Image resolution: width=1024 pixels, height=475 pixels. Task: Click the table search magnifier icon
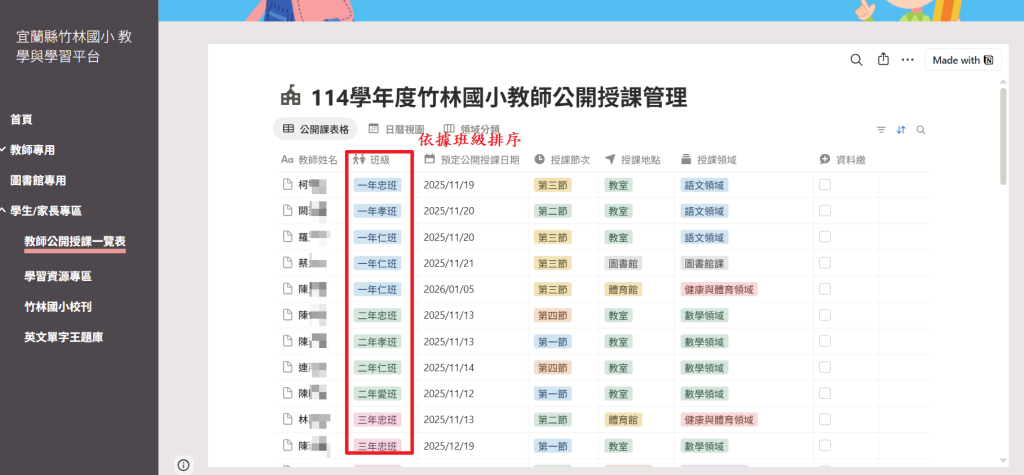pos(921,129)
